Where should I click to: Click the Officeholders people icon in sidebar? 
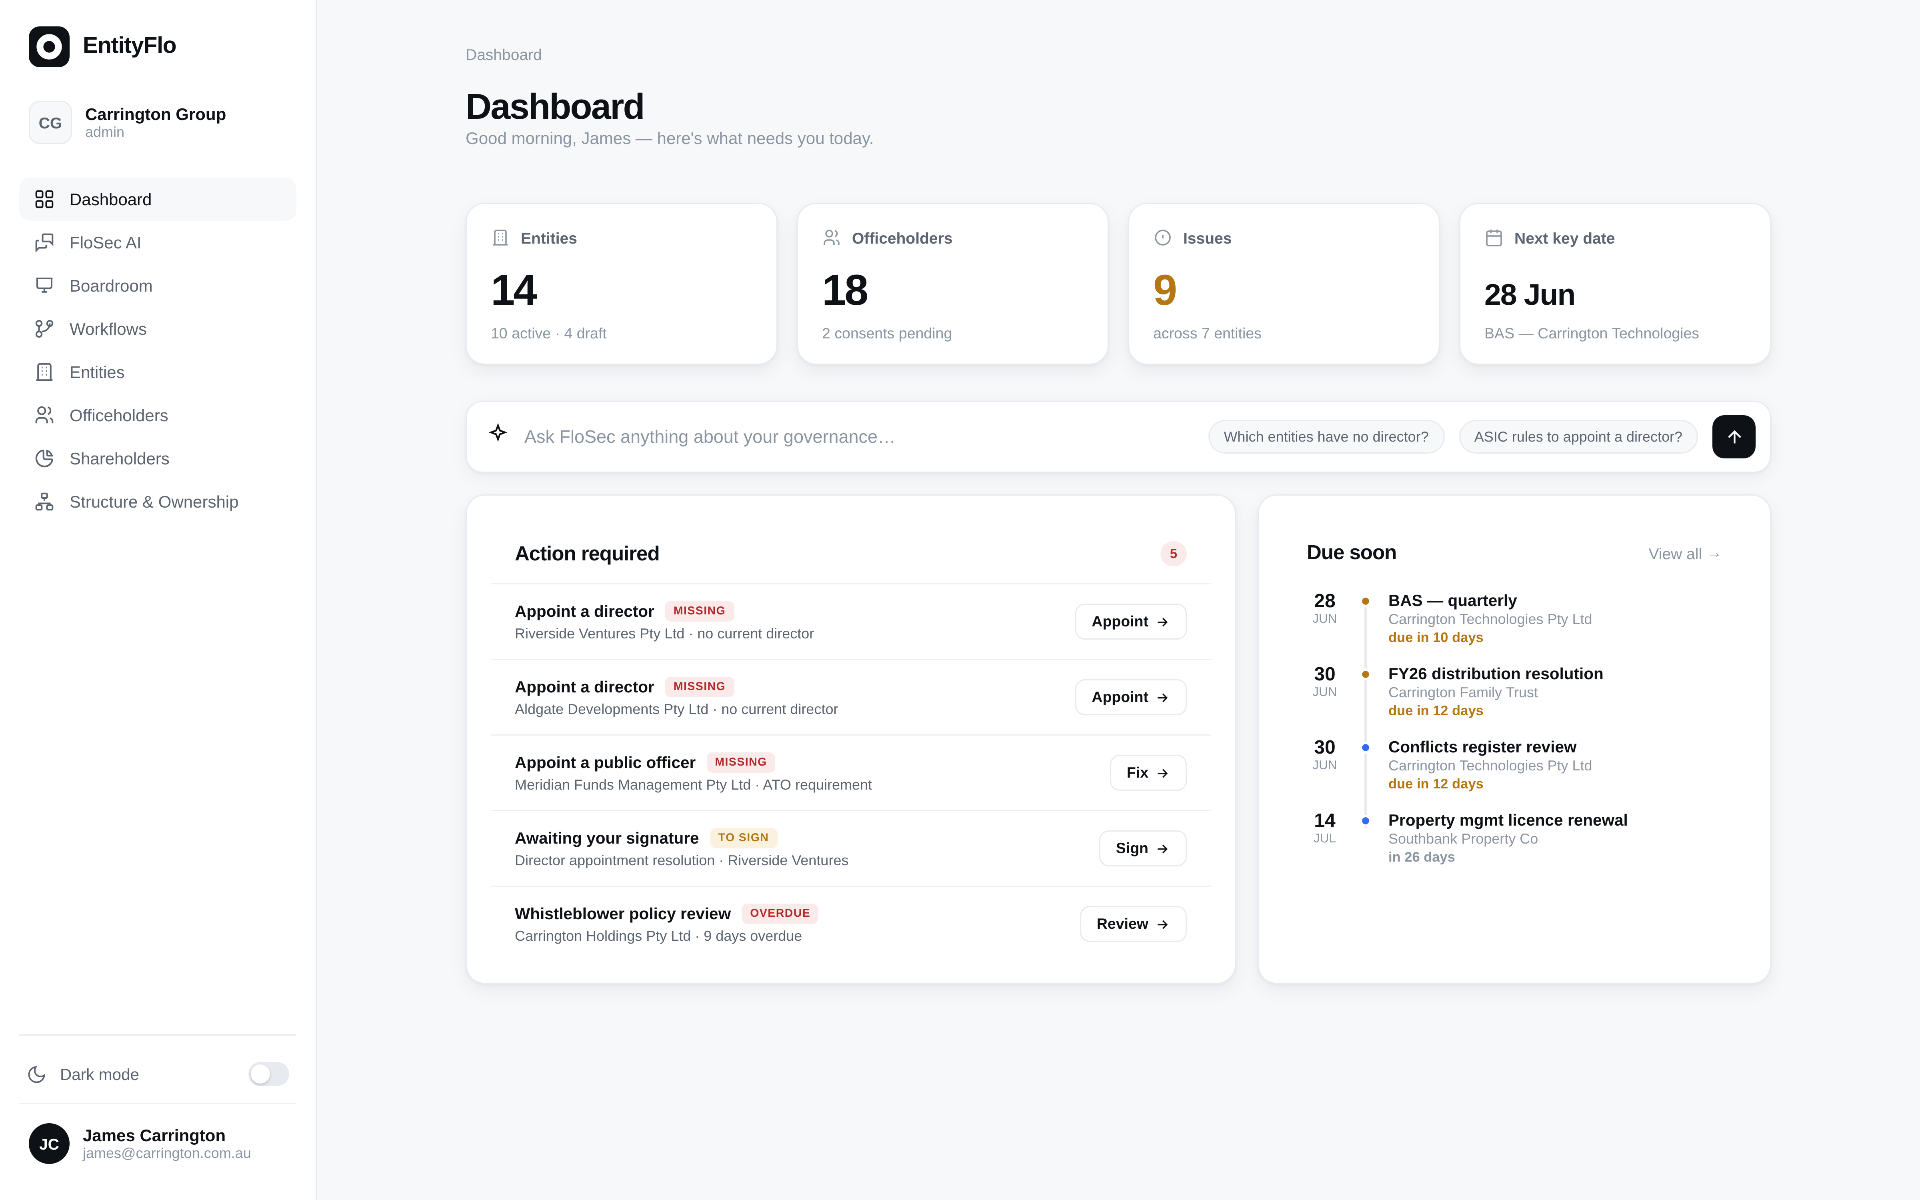(44, 415)
